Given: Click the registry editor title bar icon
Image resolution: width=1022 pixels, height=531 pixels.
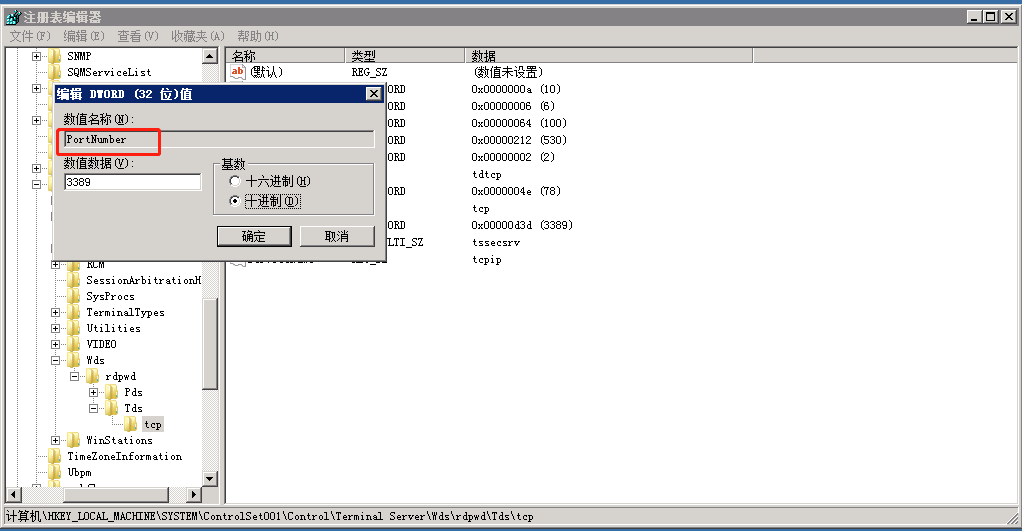Looking at the screenshot, I should pos(12,16).
